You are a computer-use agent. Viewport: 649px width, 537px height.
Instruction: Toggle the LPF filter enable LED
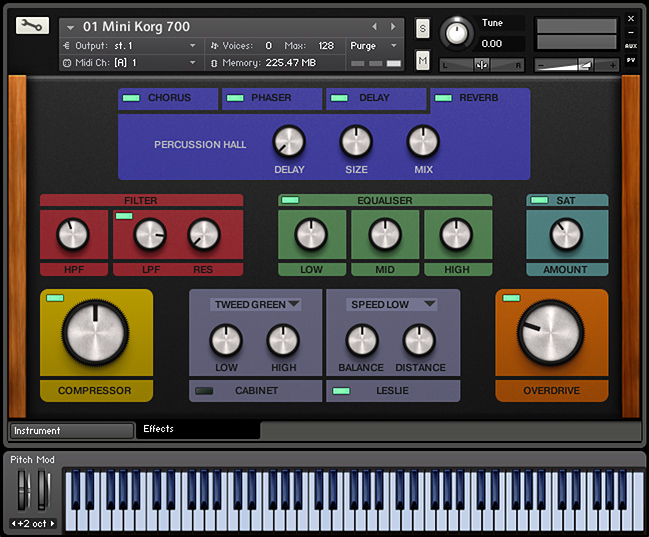pos(124,216)
